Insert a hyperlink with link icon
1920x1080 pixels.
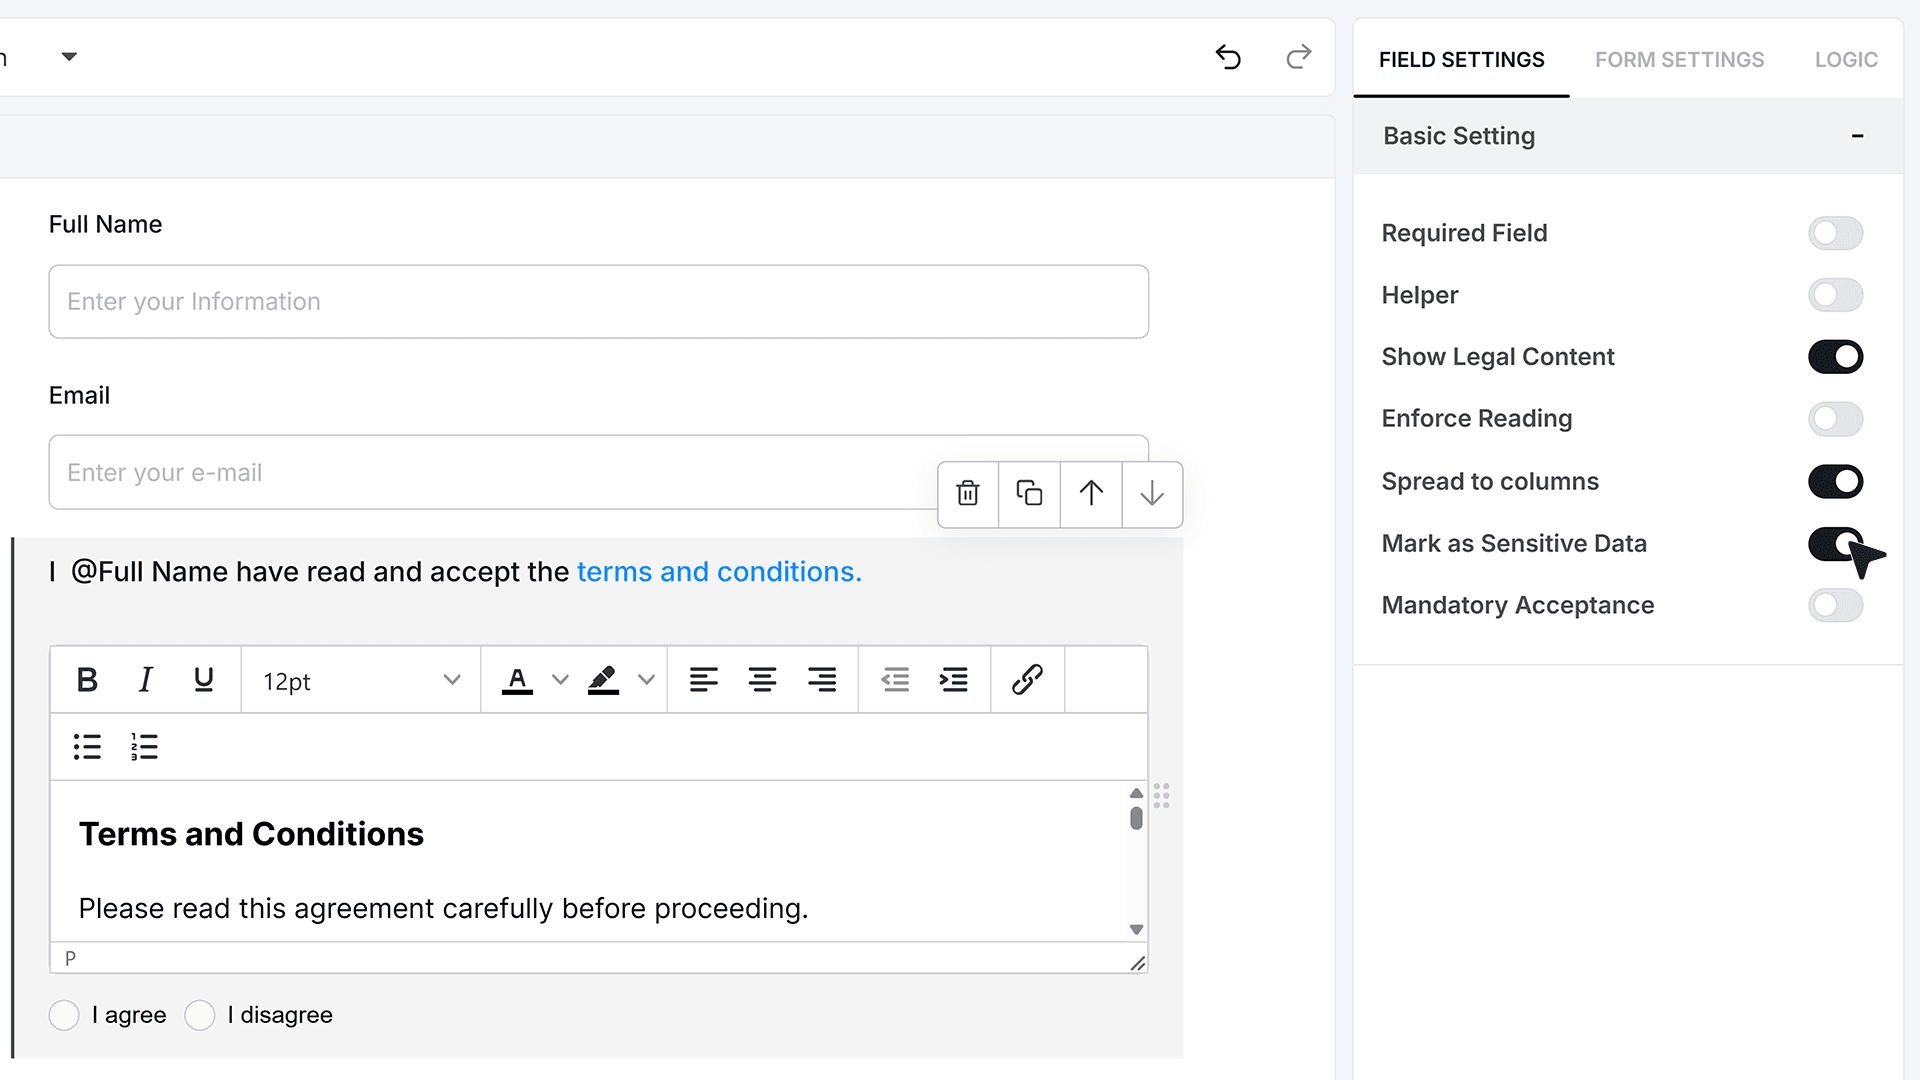click(x=1027, y=680)
